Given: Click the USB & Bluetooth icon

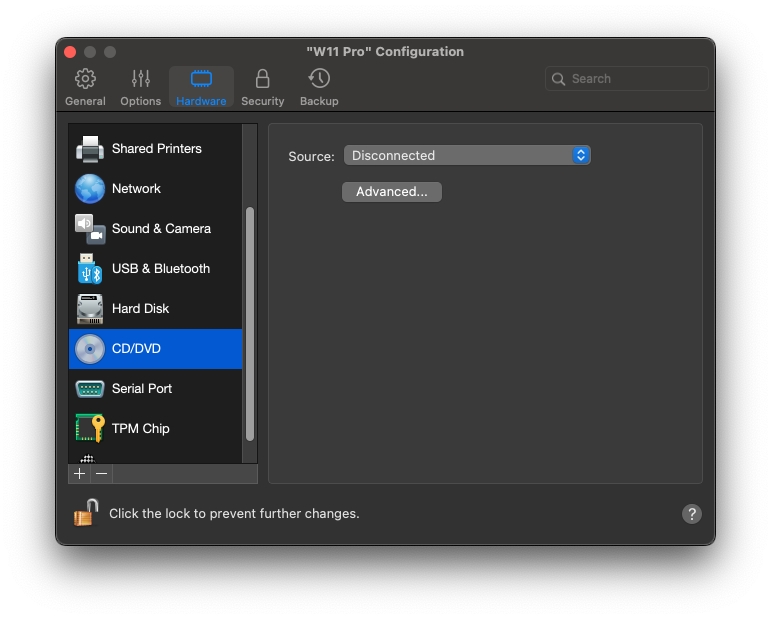Looking at the screenshot, I should pyautogui.click(x=90, y=269).
